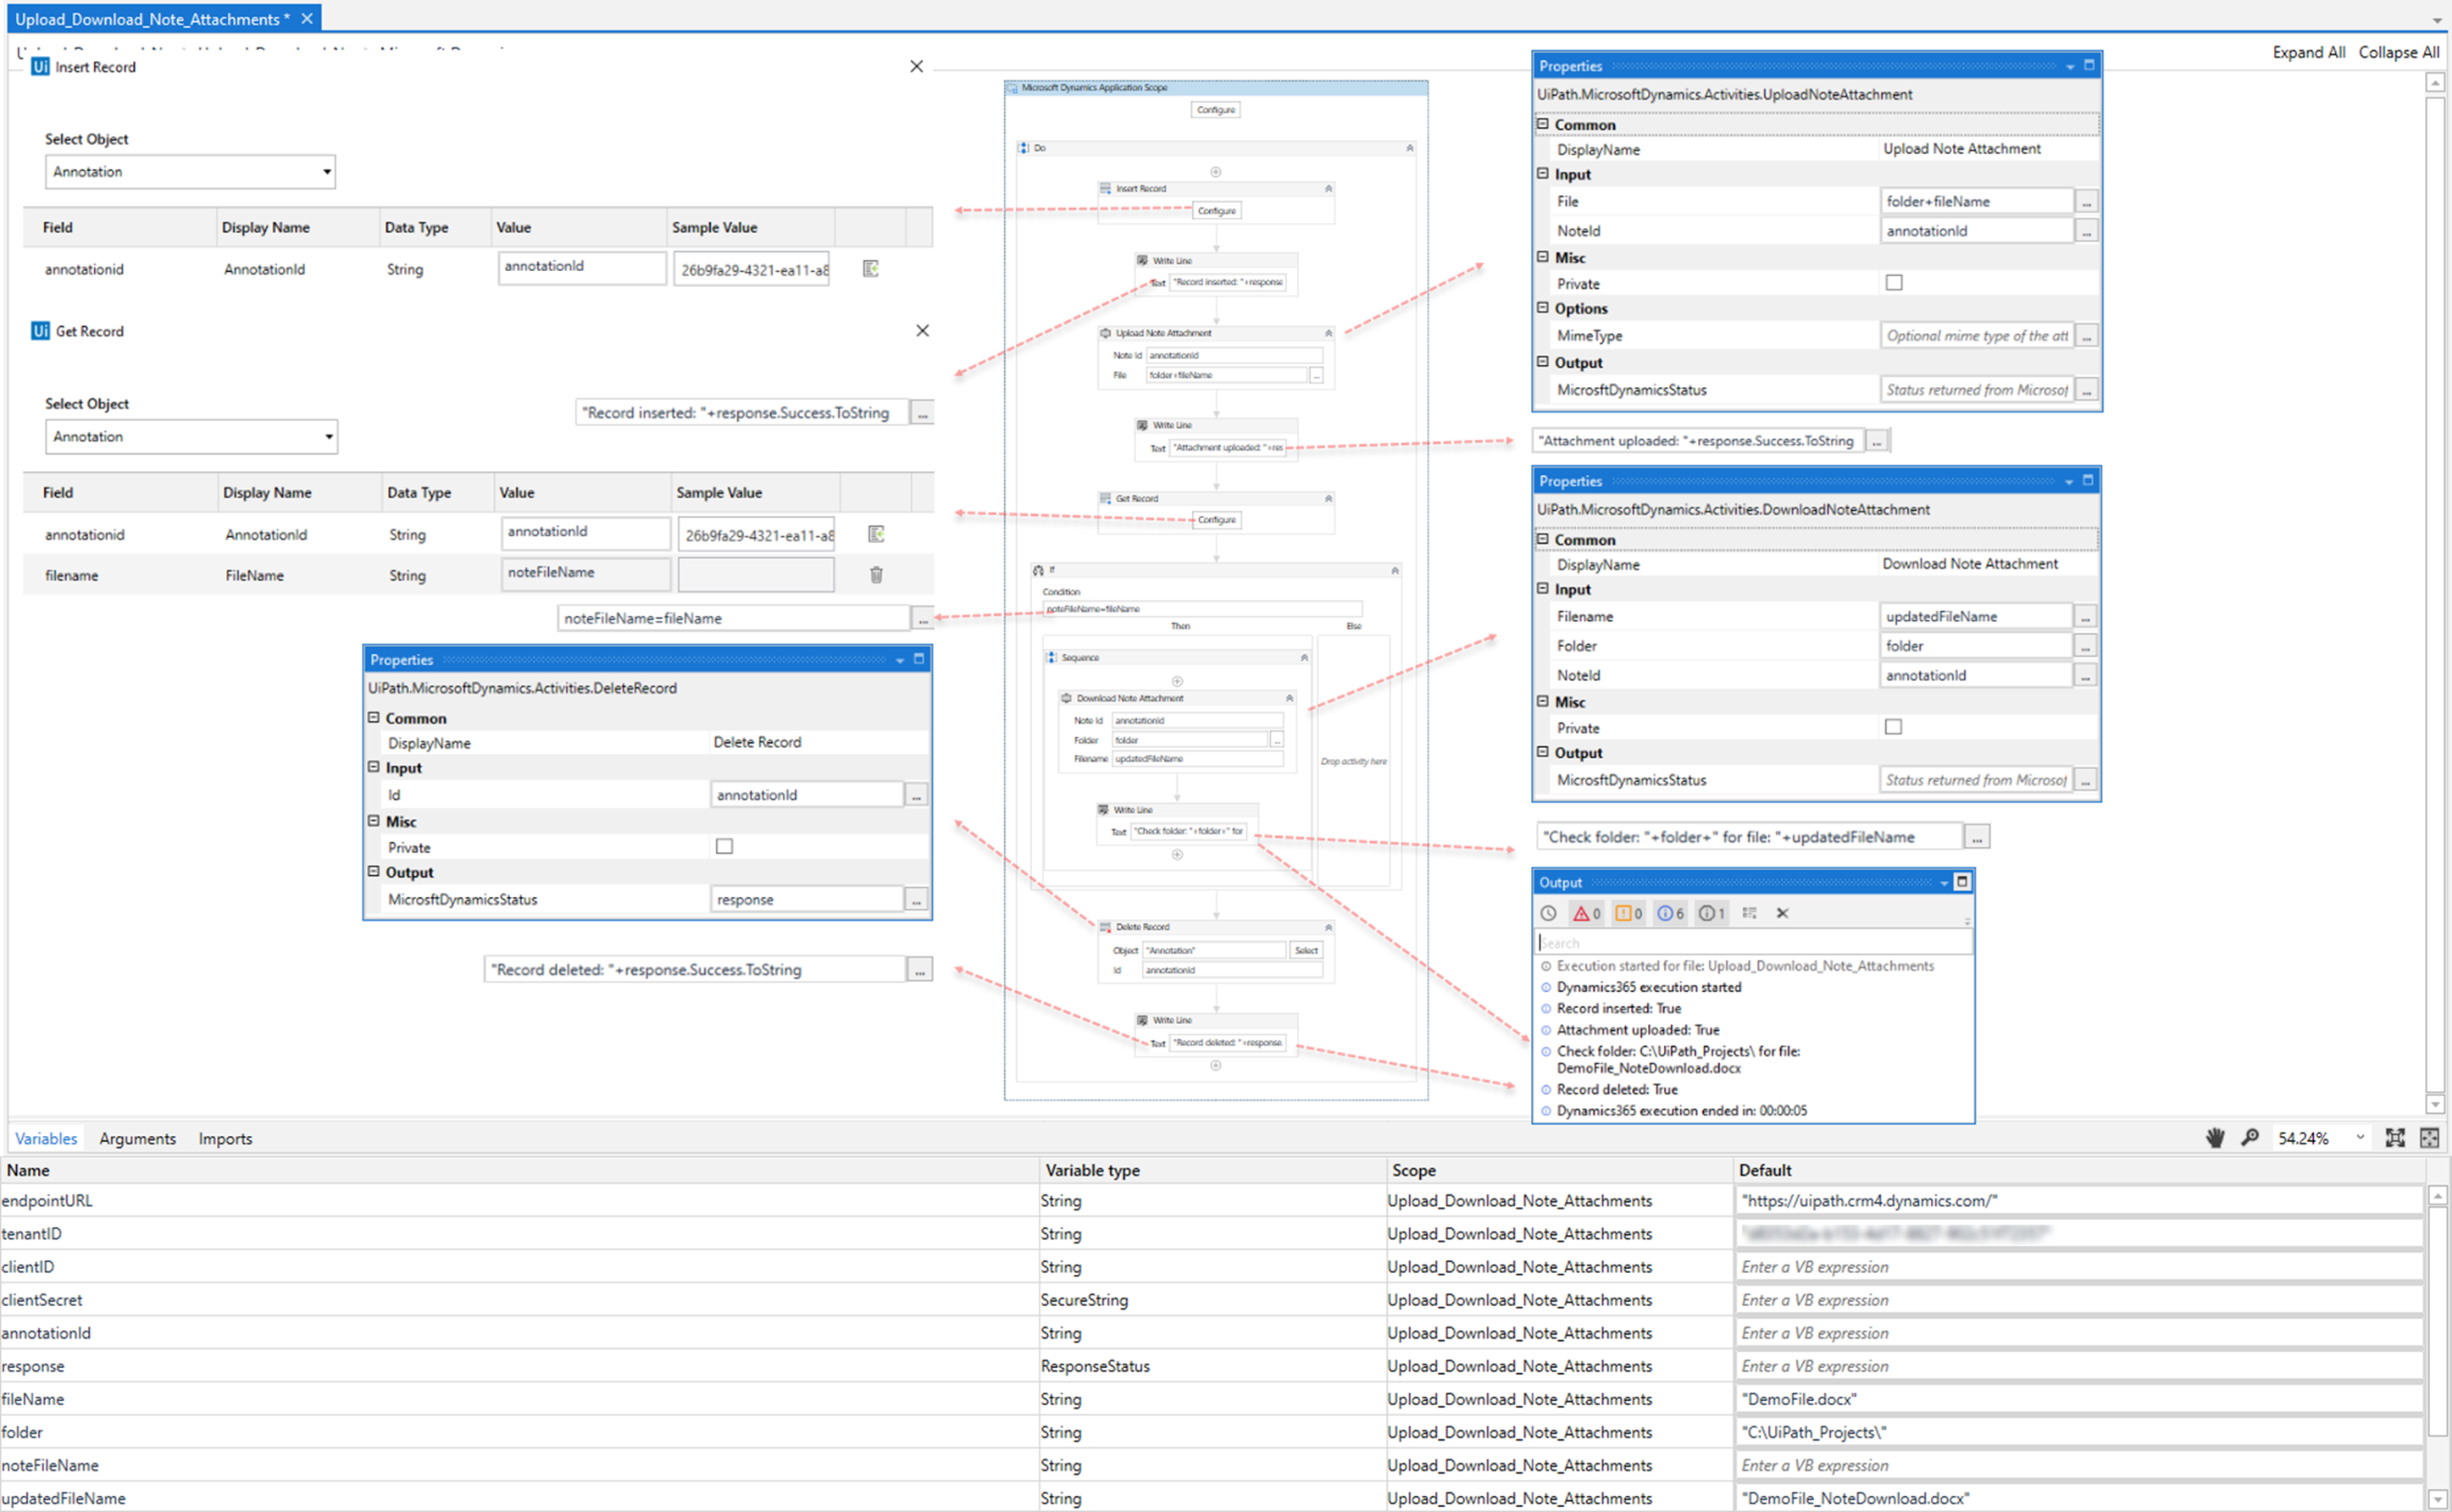
Task: Delete the filename field row
Action: click(x=876, y=575)
